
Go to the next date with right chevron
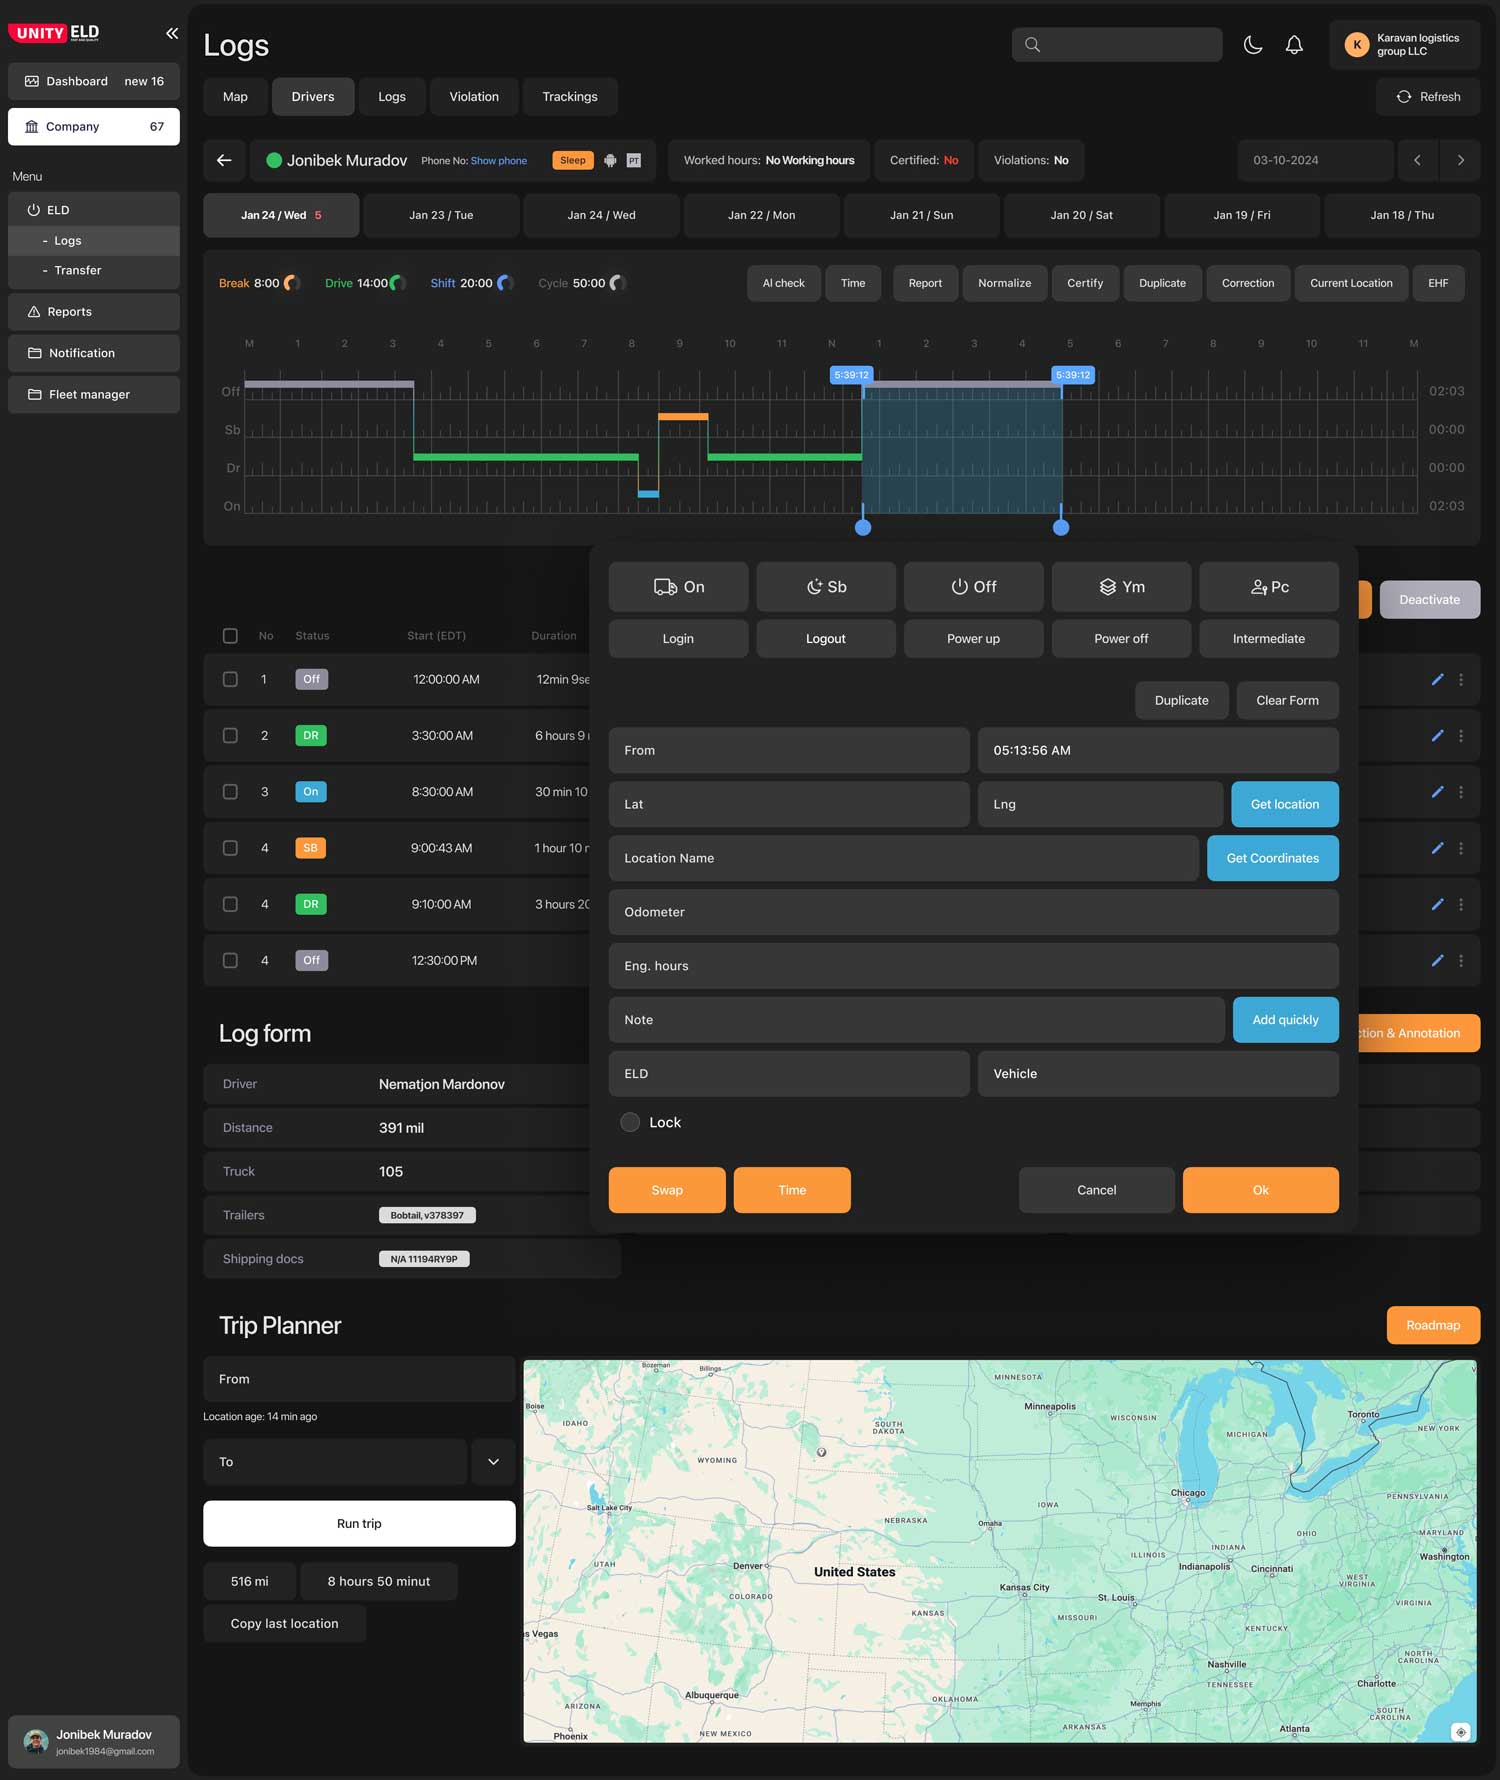(x=1460, y=160)
